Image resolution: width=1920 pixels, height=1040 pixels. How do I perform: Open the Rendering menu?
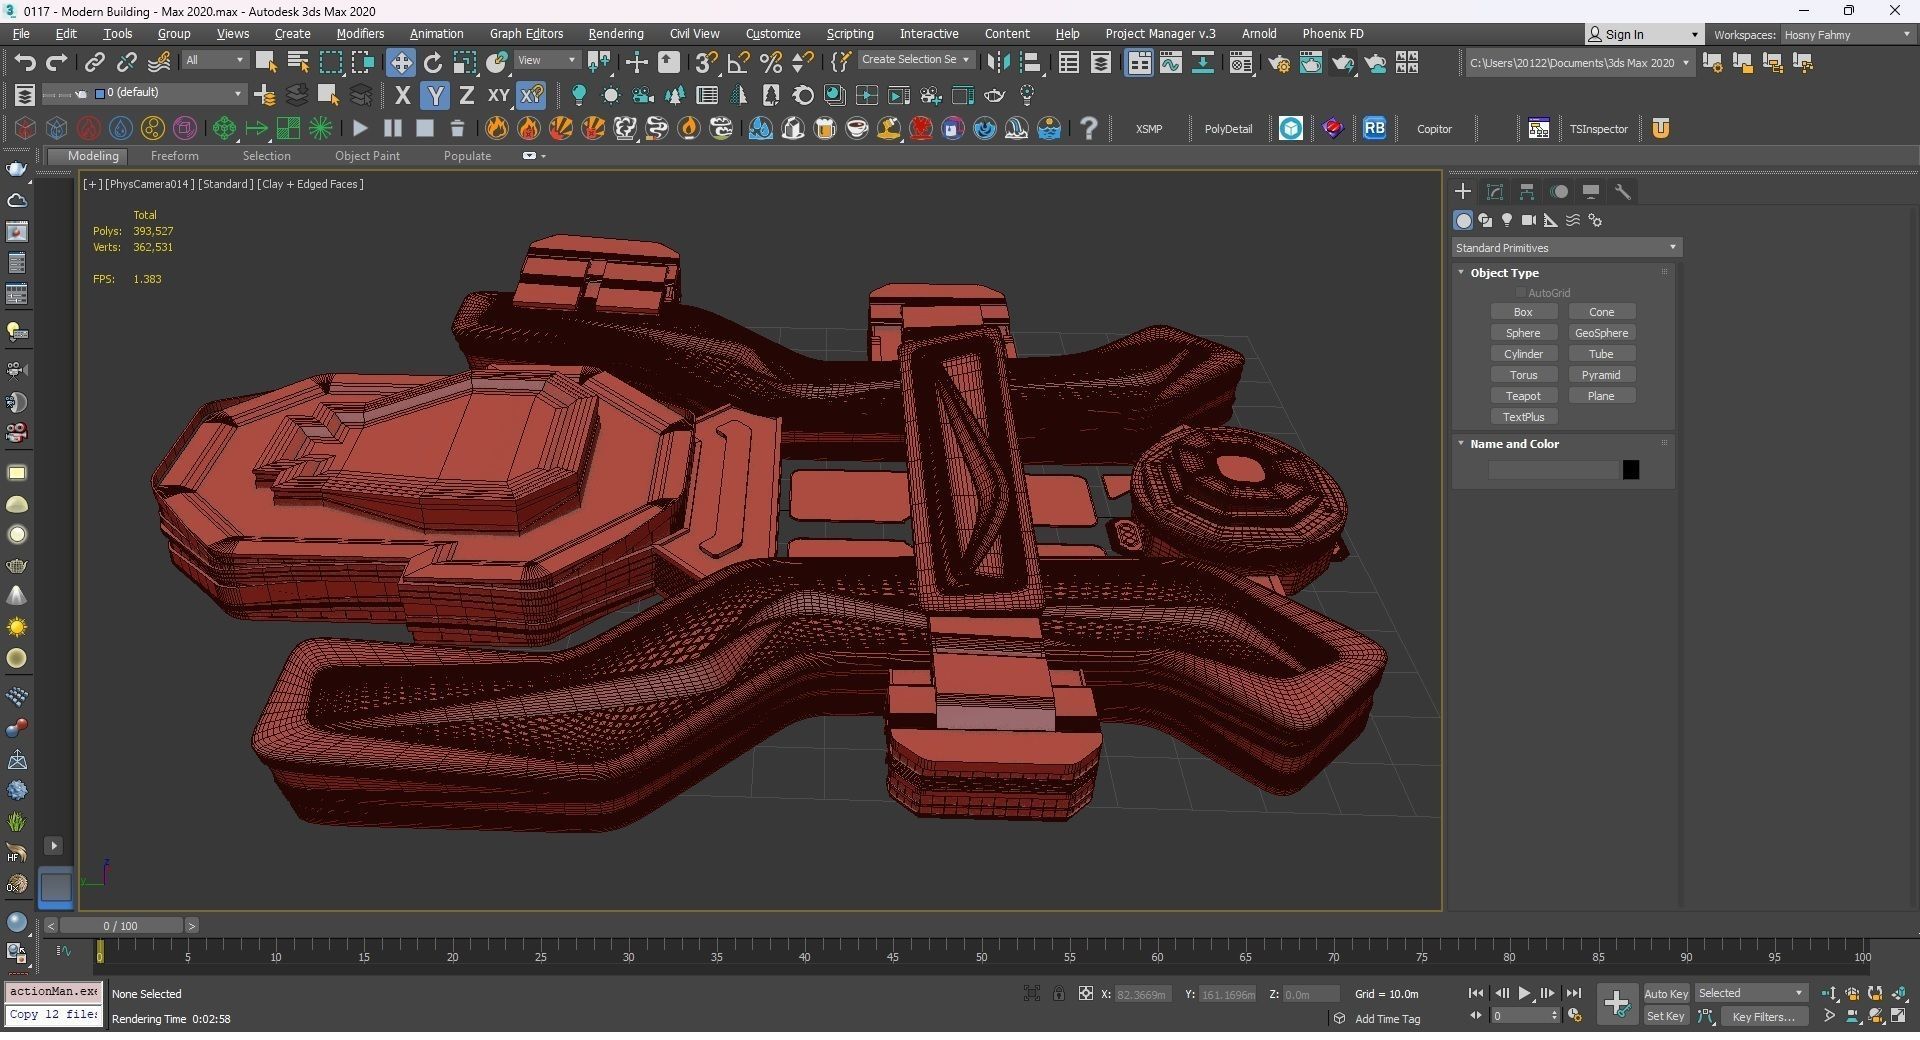[615, 34]
